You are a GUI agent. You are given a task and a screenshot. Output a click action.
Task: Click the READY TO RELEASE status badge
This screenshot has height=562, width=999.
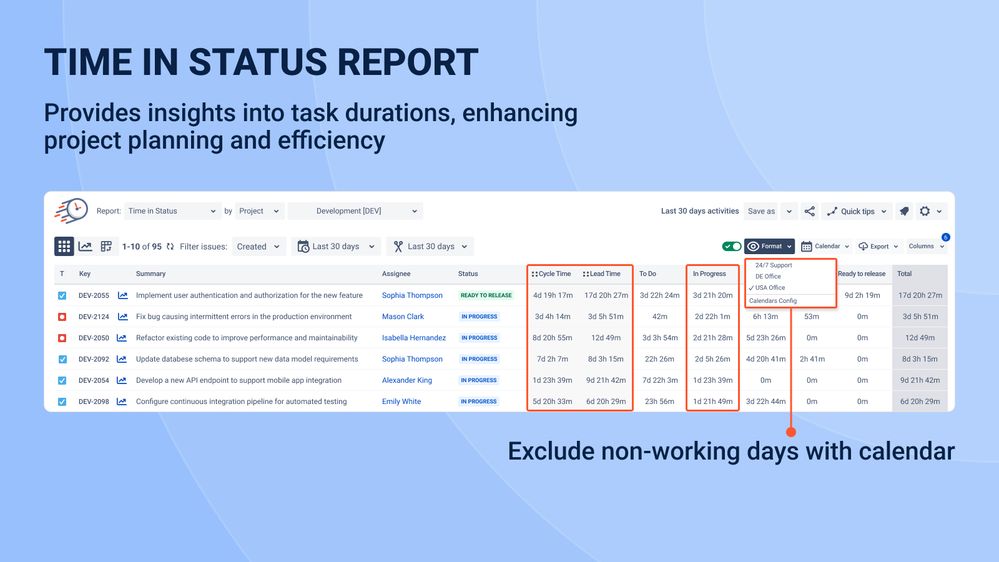pyautogui.click(x=486, y=296)
